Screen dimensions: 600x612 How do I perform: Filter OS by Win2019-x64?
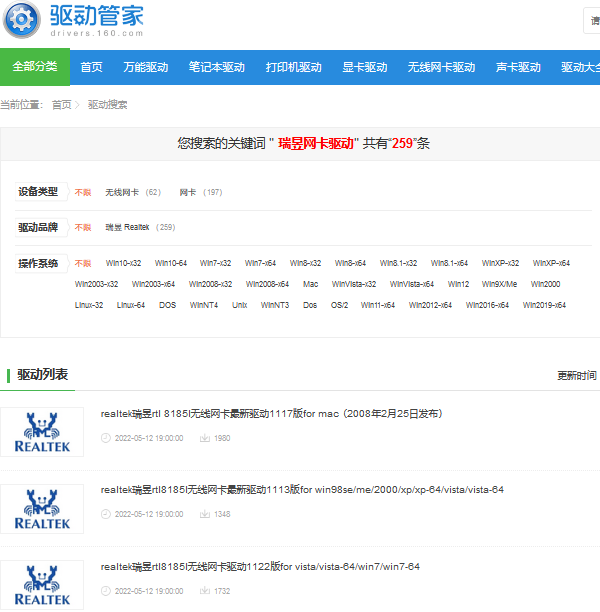(544, 305)
